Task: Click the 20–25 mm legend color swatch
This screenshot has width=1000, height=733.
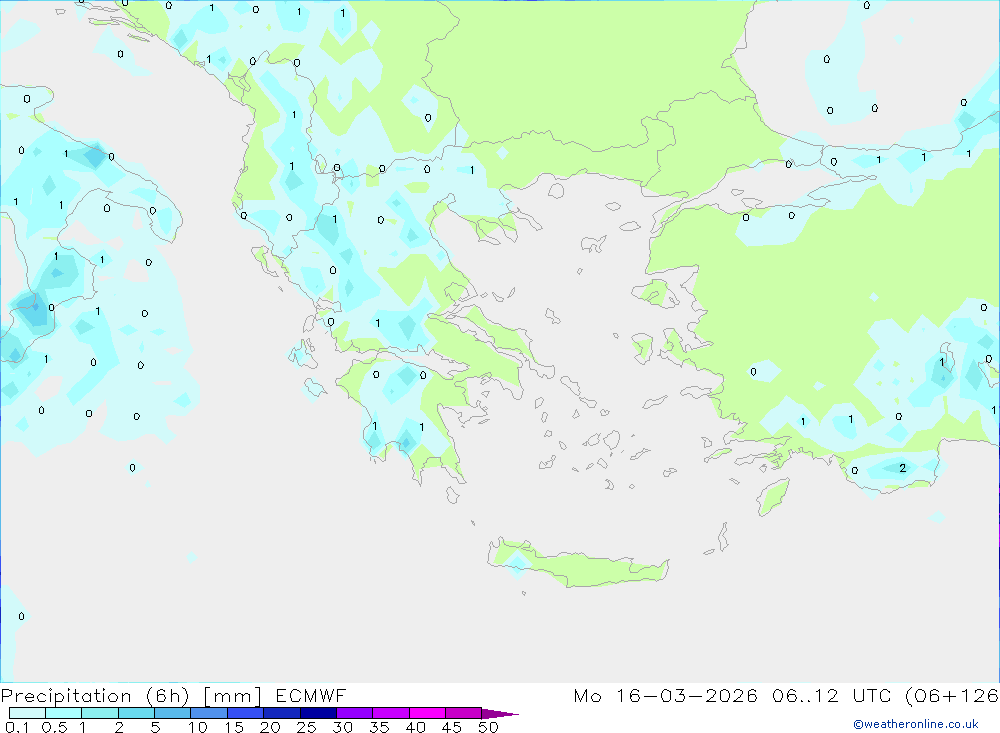Action: [x=282, y=713]
